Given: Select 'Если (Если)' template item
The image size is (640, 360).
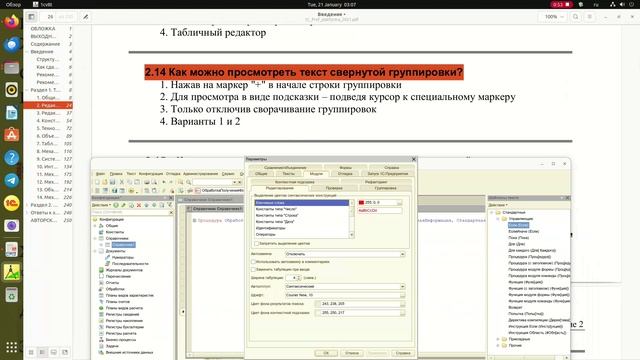Looking at the screenshot, I should (518, 225).
